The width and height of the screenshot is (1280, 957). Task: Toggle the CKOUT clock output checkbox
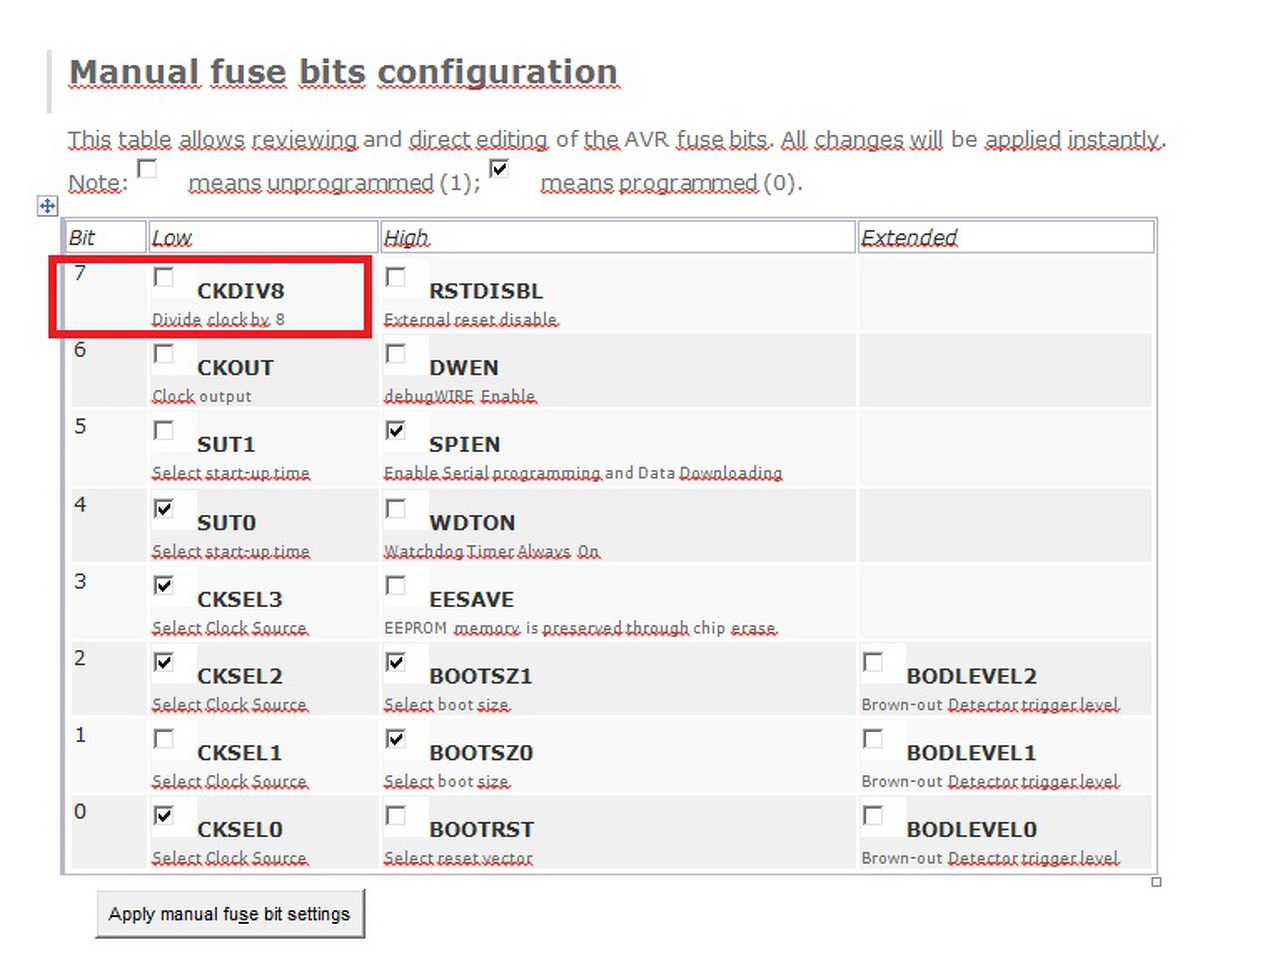tap(164, 354)
